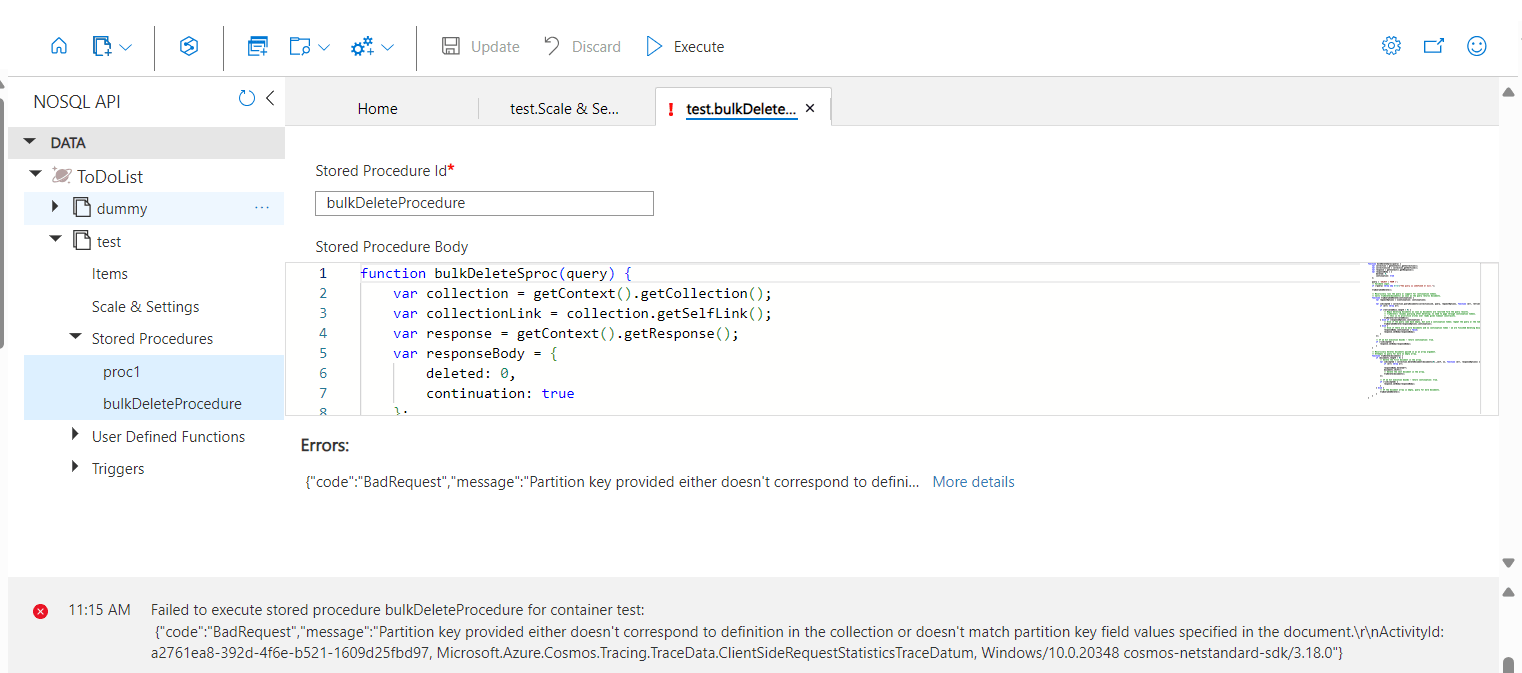
Task: Collapse the sidebar with the chevron icon
Action: pos(269,99)
